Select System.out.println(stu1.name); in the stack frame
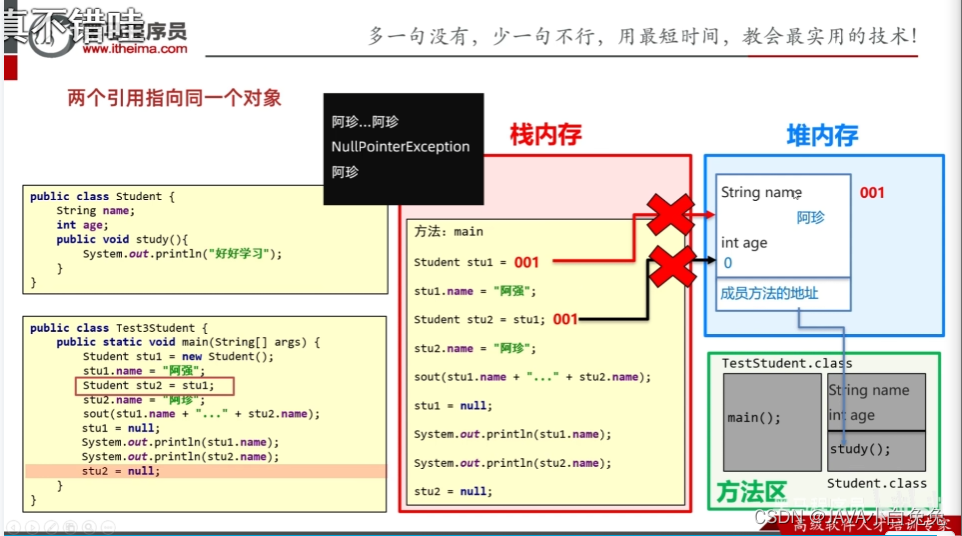 pos(512,434)
